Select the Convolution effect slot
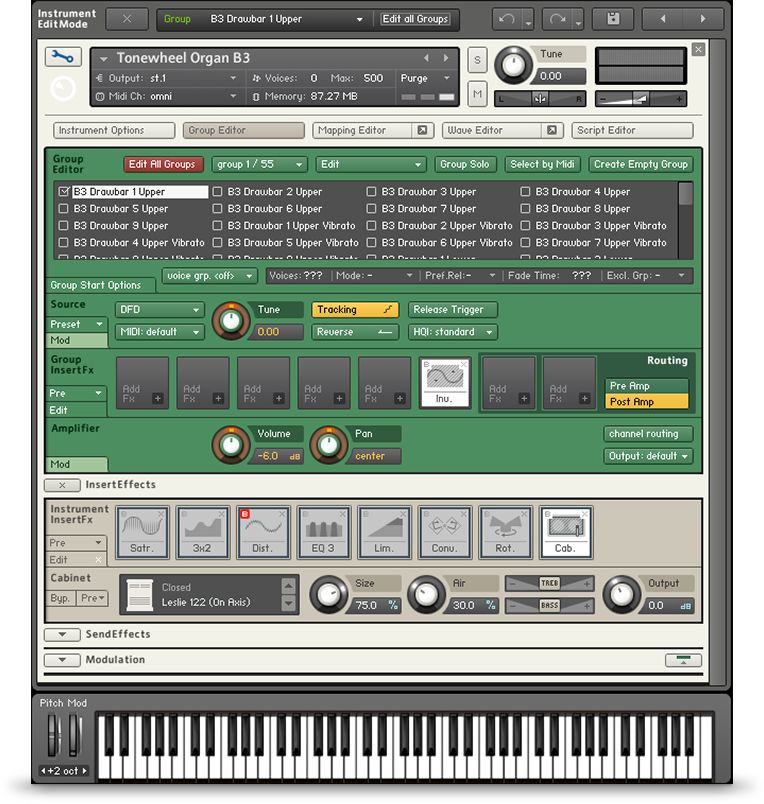The width and height of the screenshot is (764, 804). (444, 531)
